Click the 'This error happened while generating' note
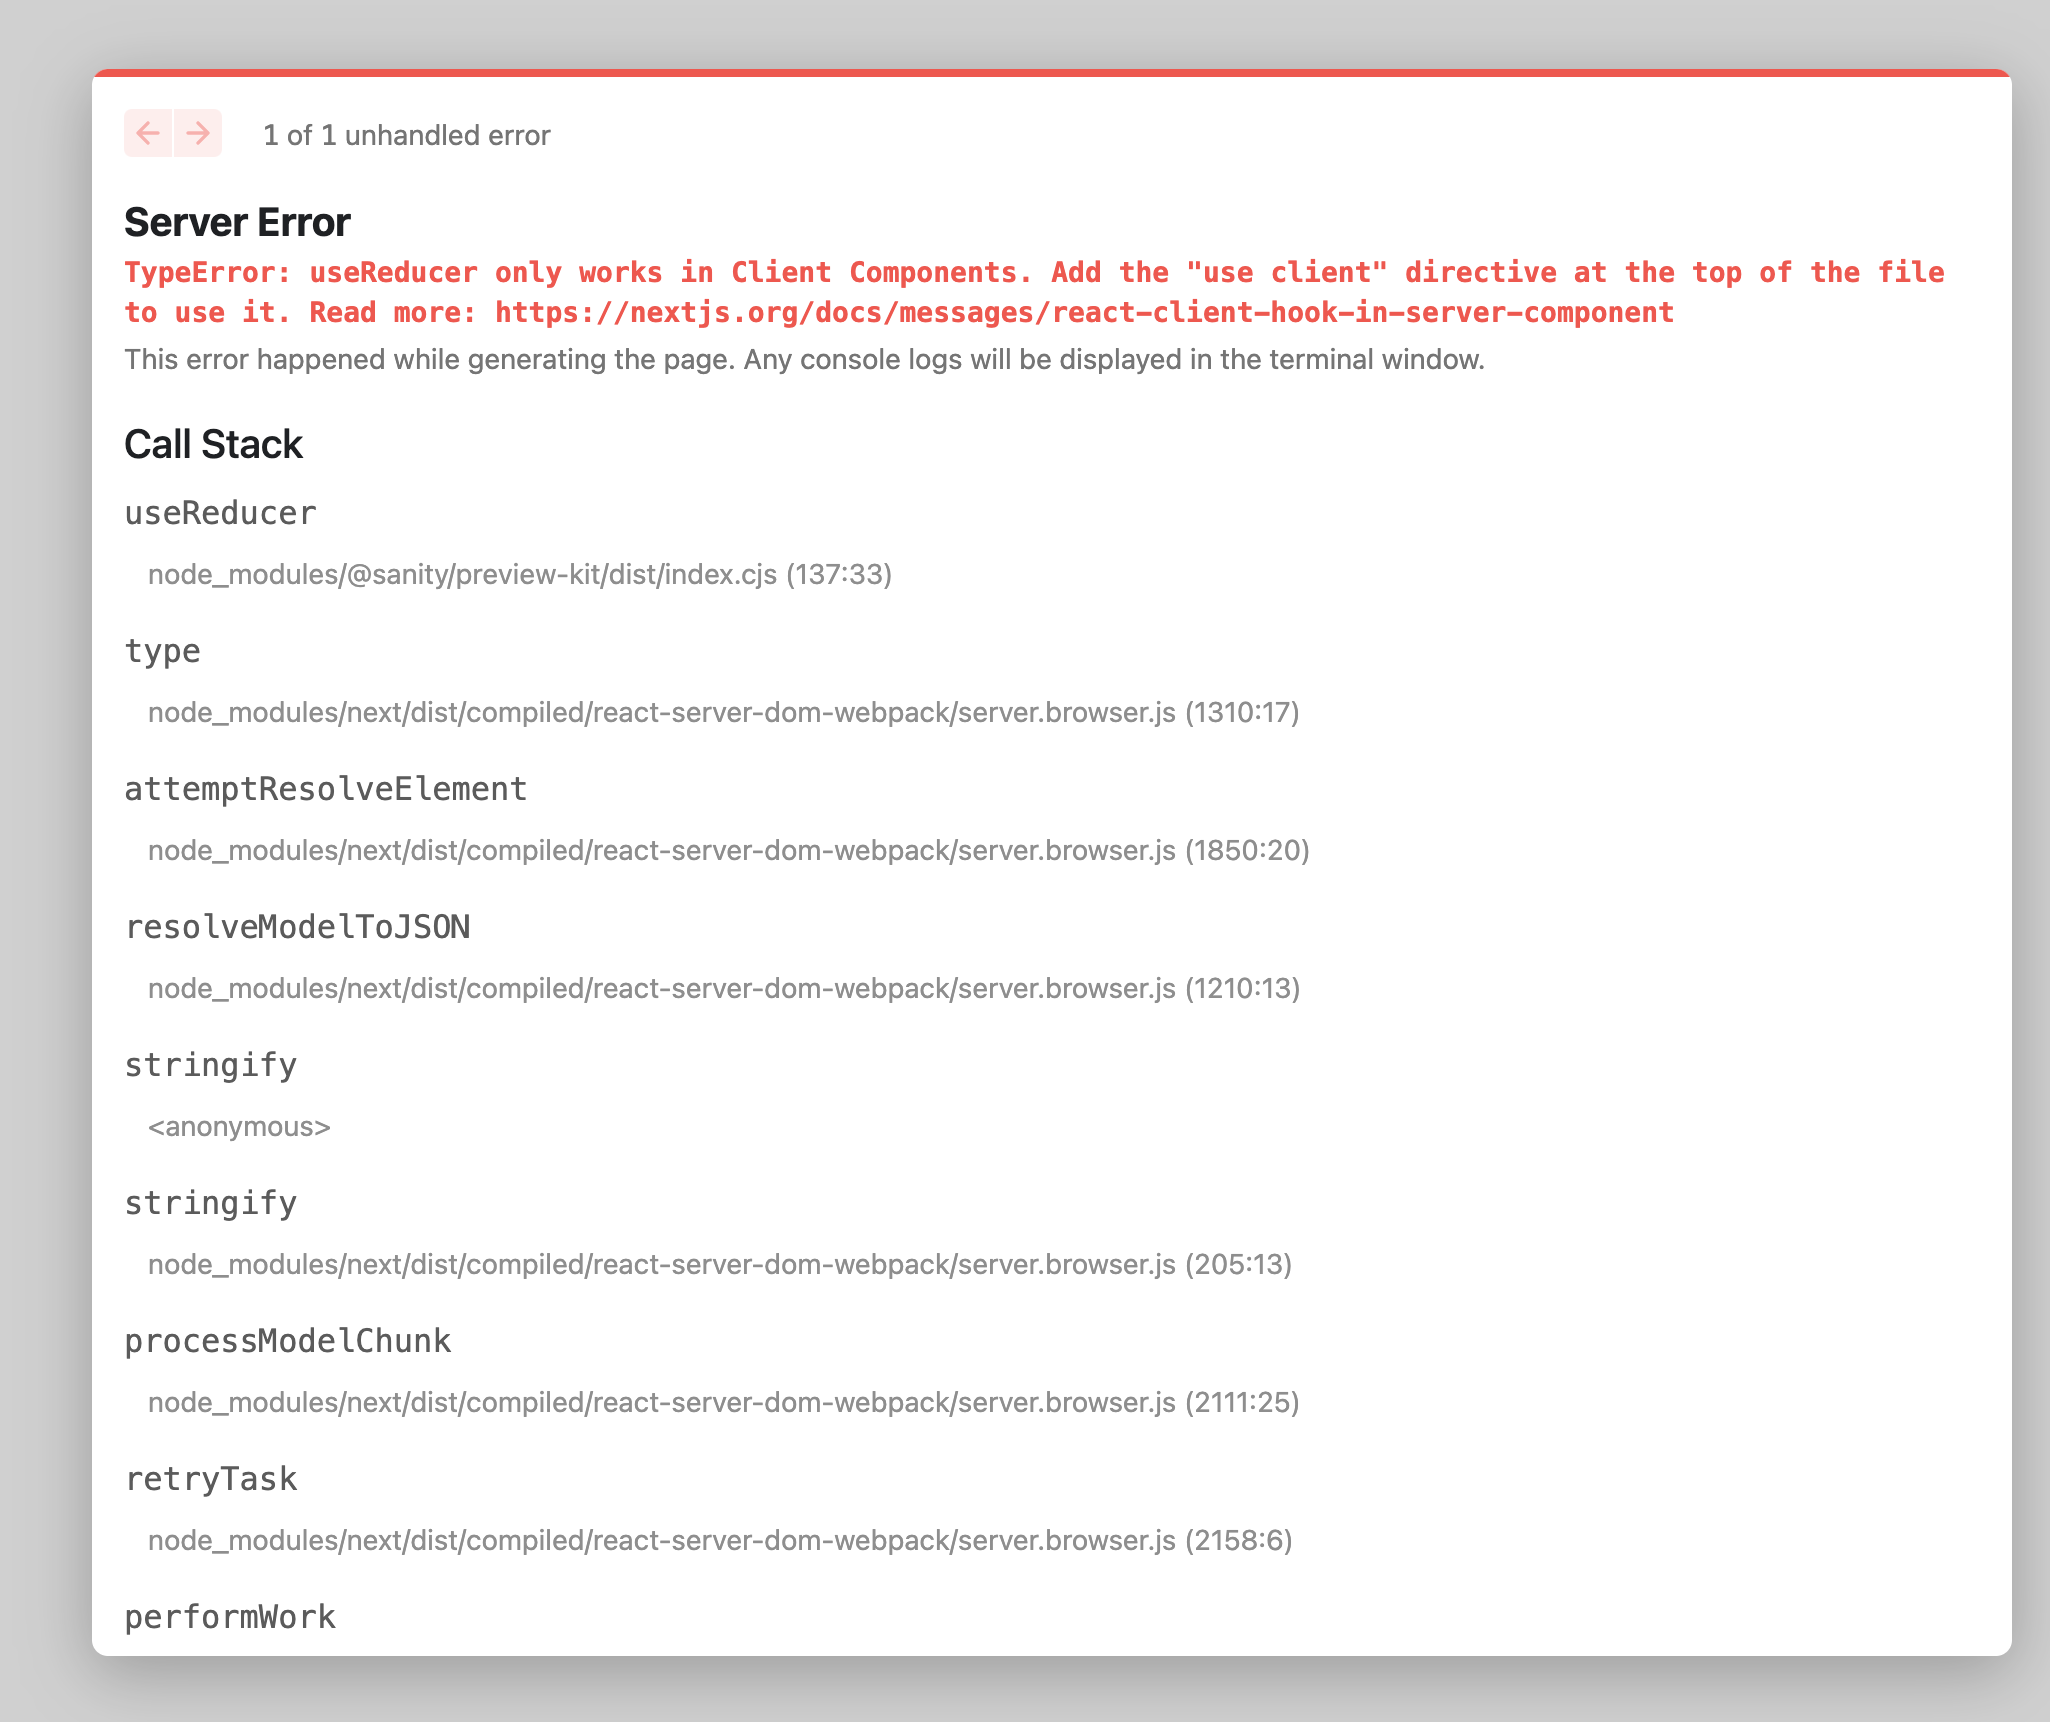The image size is (2050, 1722). click(x=804, y=359)
